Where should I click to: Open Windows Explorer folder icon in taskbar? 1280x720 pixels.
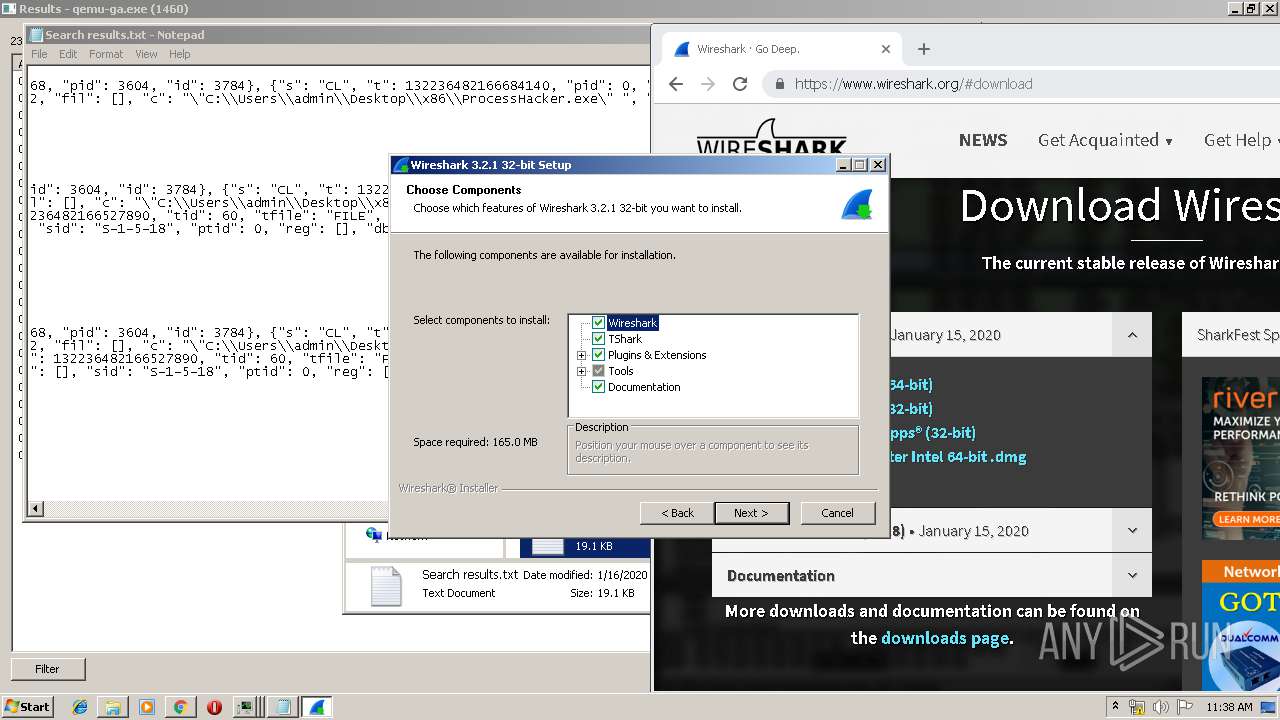(113, 707)
